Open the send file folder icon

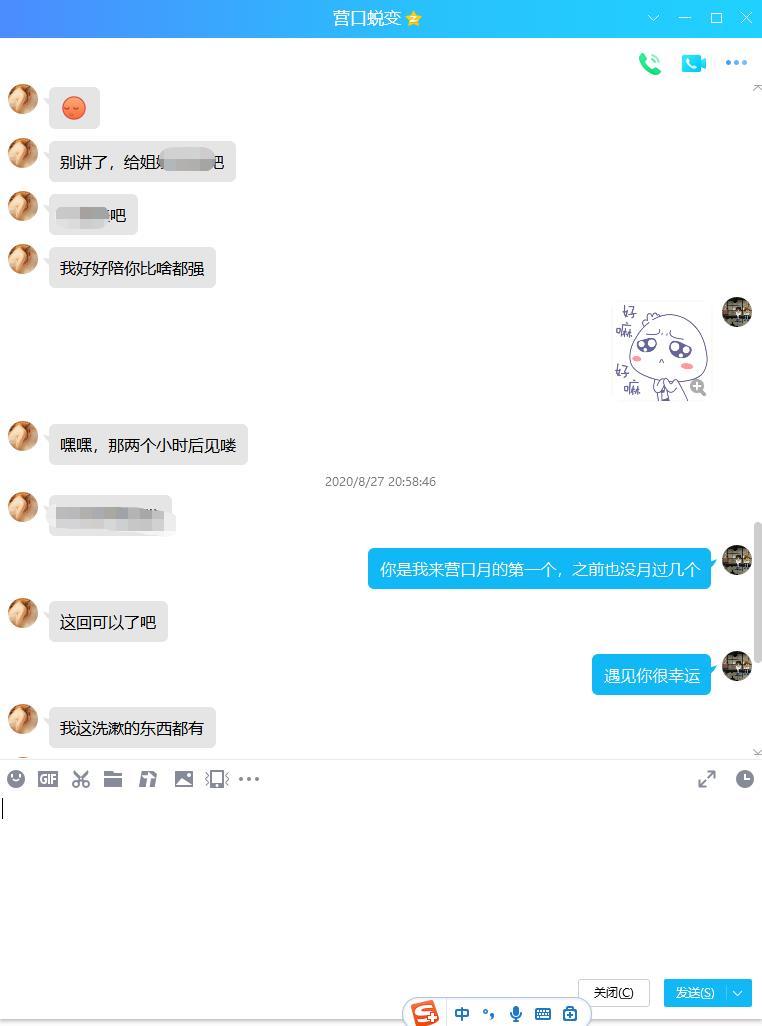[113, 779]
